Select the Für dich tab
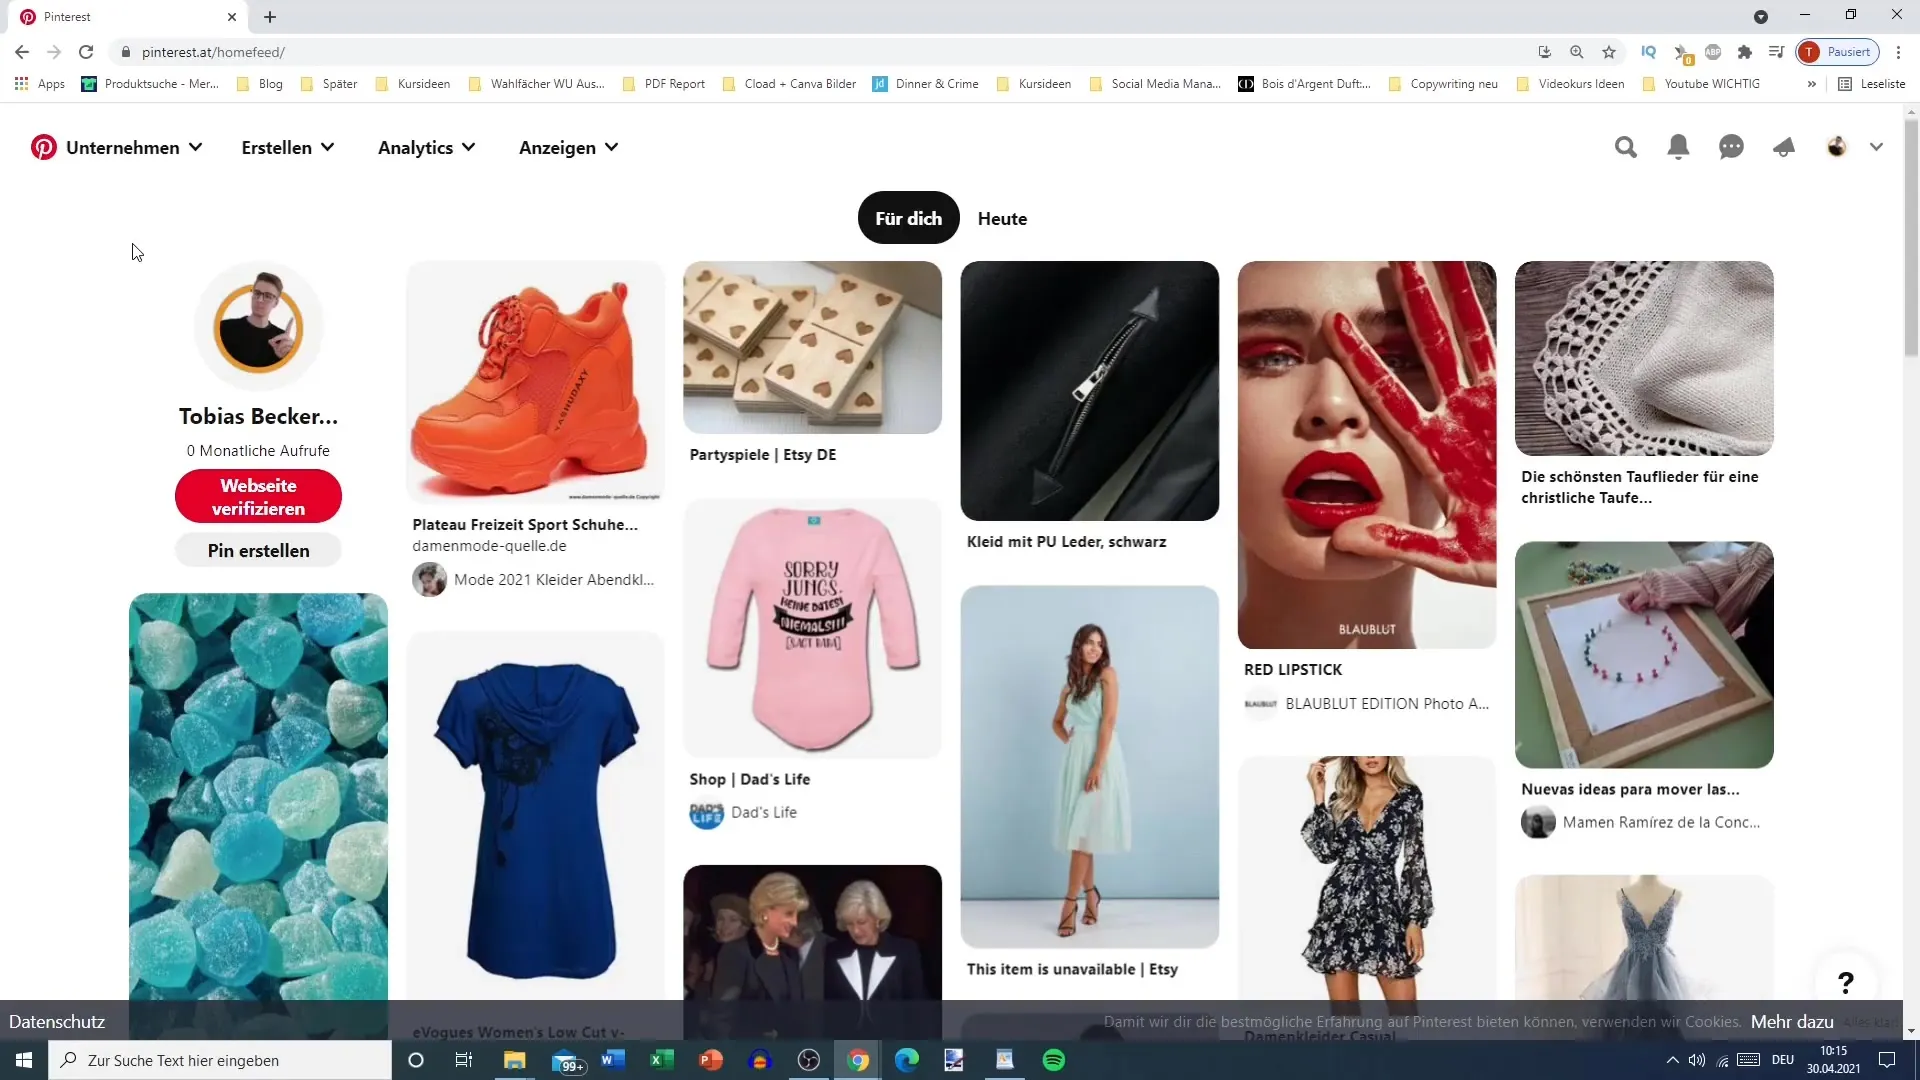1920x1080 pixels. 908,218
